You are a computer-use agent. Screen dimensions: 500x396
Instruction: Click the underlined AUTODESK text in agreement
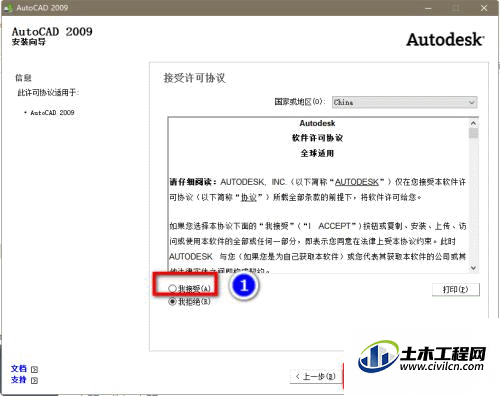tap(357, 182)
